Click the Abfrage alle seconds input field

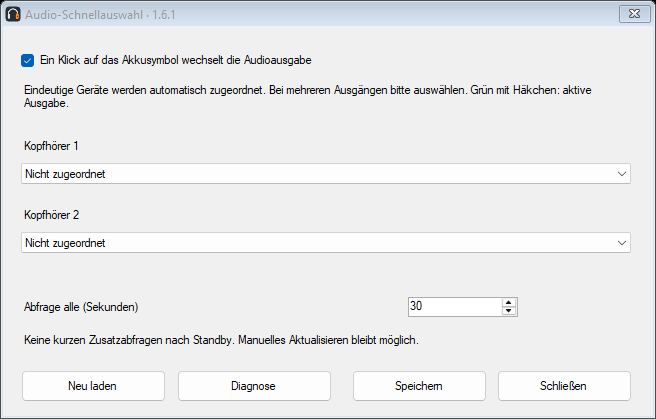click(x=455, y=307)
